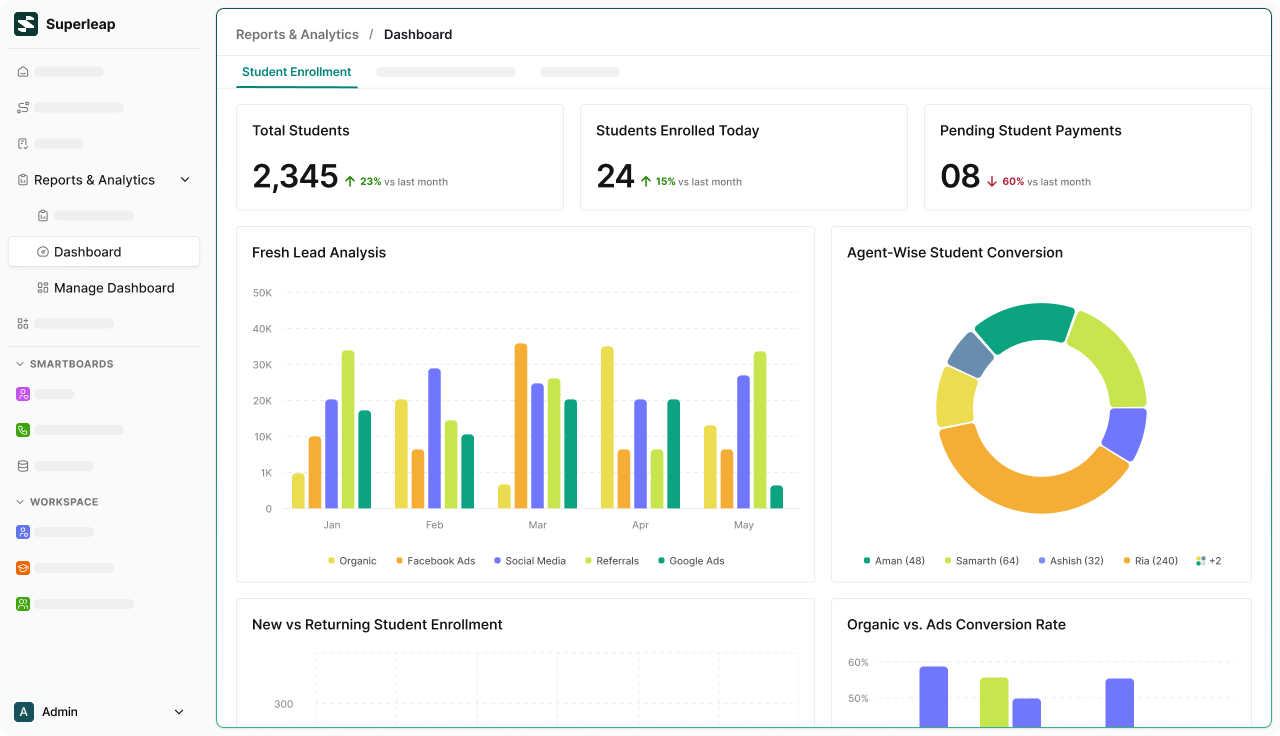Open the blue person icon under Workspace
Screen dimensions: 1280x736
tap(23, 532)
